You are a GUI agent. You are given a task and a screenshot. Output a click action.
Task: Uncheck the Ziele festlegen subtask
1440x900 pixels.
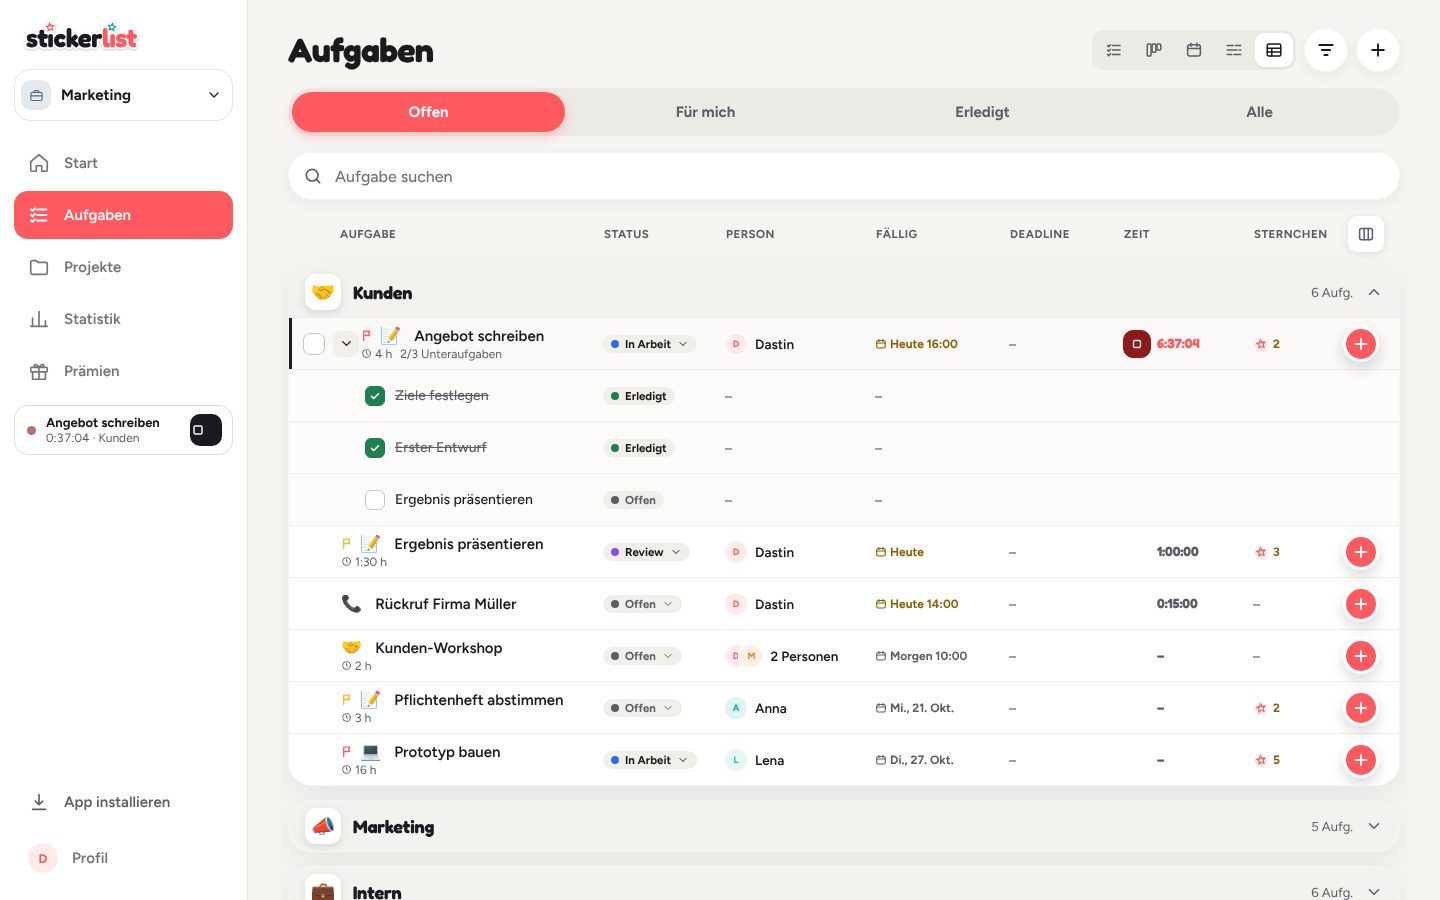pyautogui.click(x=375, y=396)
